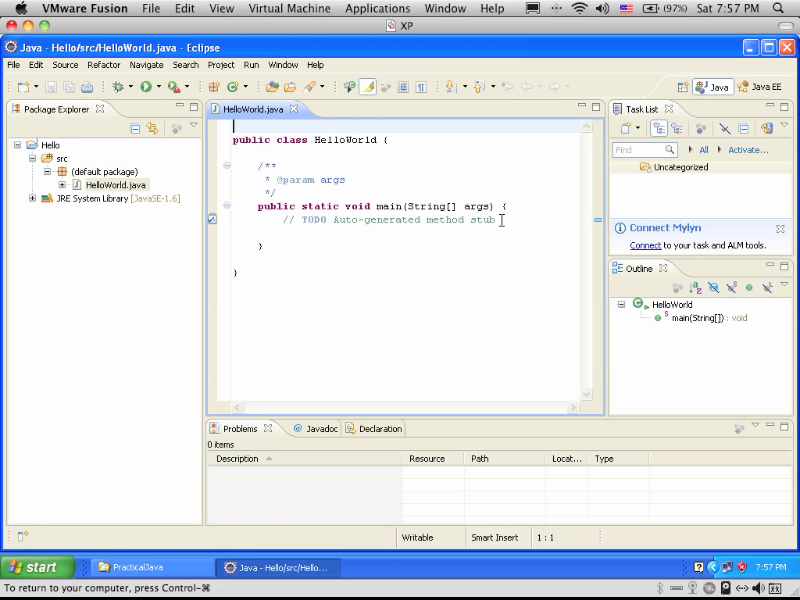
Task: Click the editor's vertical scrollbar down arrow
Action: pyautogui.click(x=586, y=393)
